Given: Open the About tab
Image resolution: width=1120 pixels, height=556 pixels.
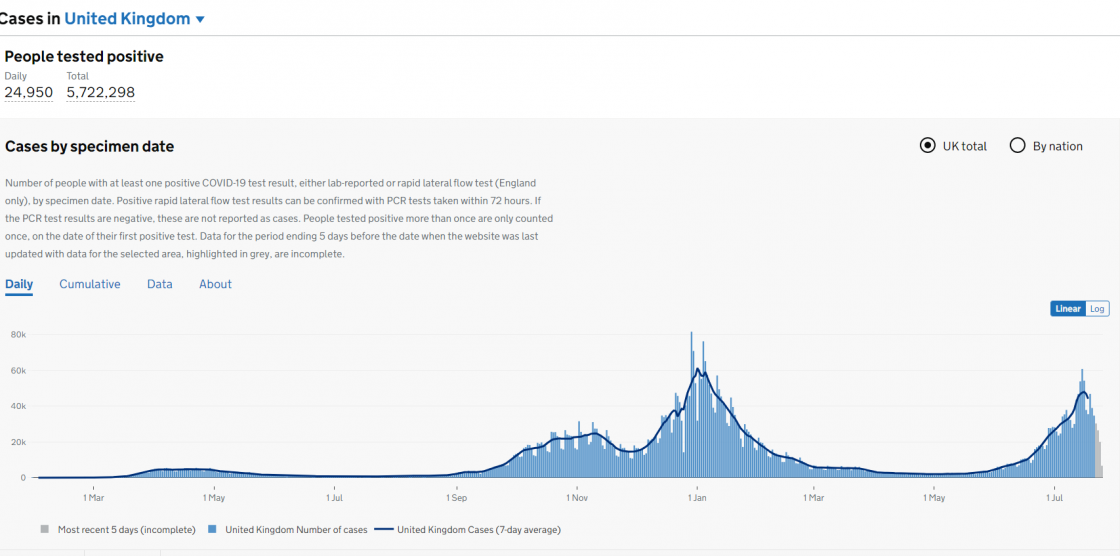Looking at the screenshot, I should (215, 284).
